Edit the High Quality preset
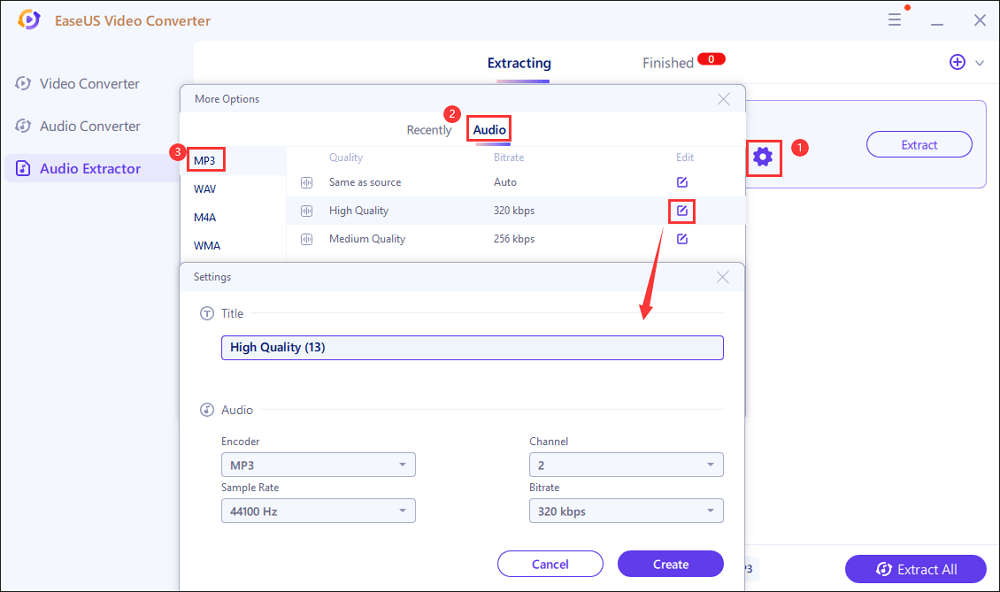The image size is (1000, 592). pyautogui.click(x=682, y=211)
